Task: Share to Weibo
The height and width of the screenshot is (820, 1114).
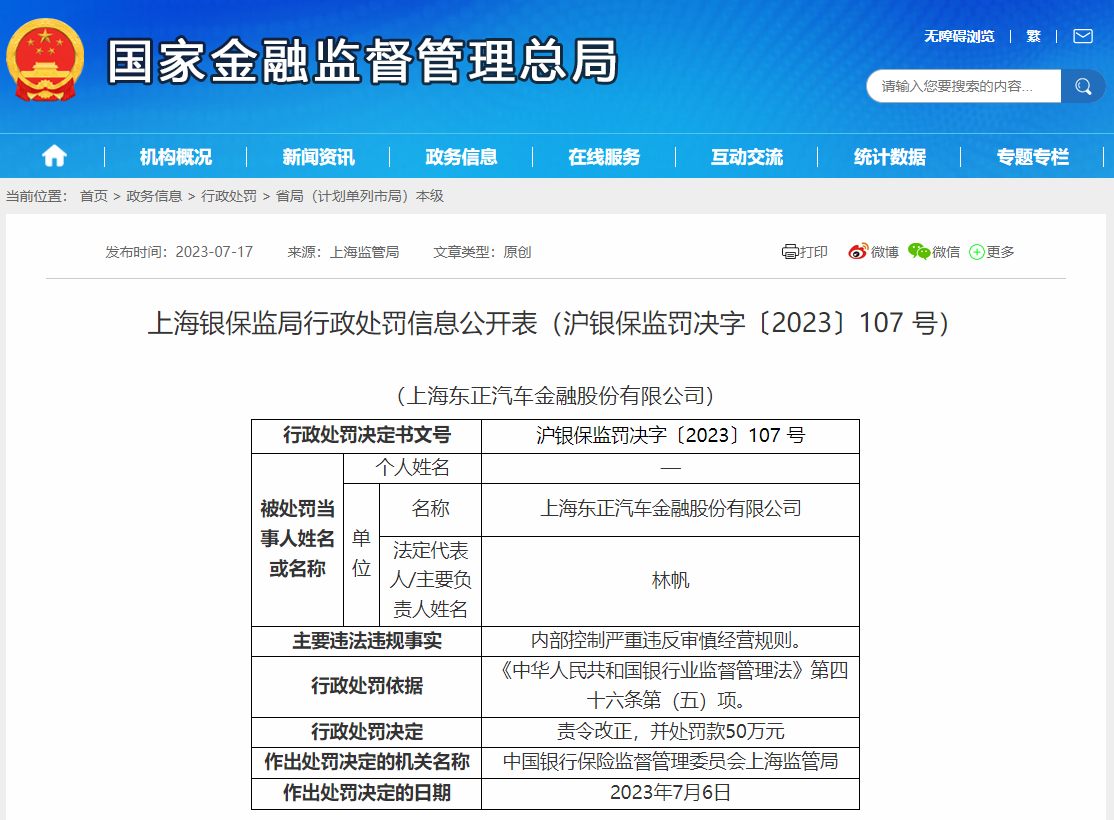Action: pyautogui.click(x=873, y=252)
